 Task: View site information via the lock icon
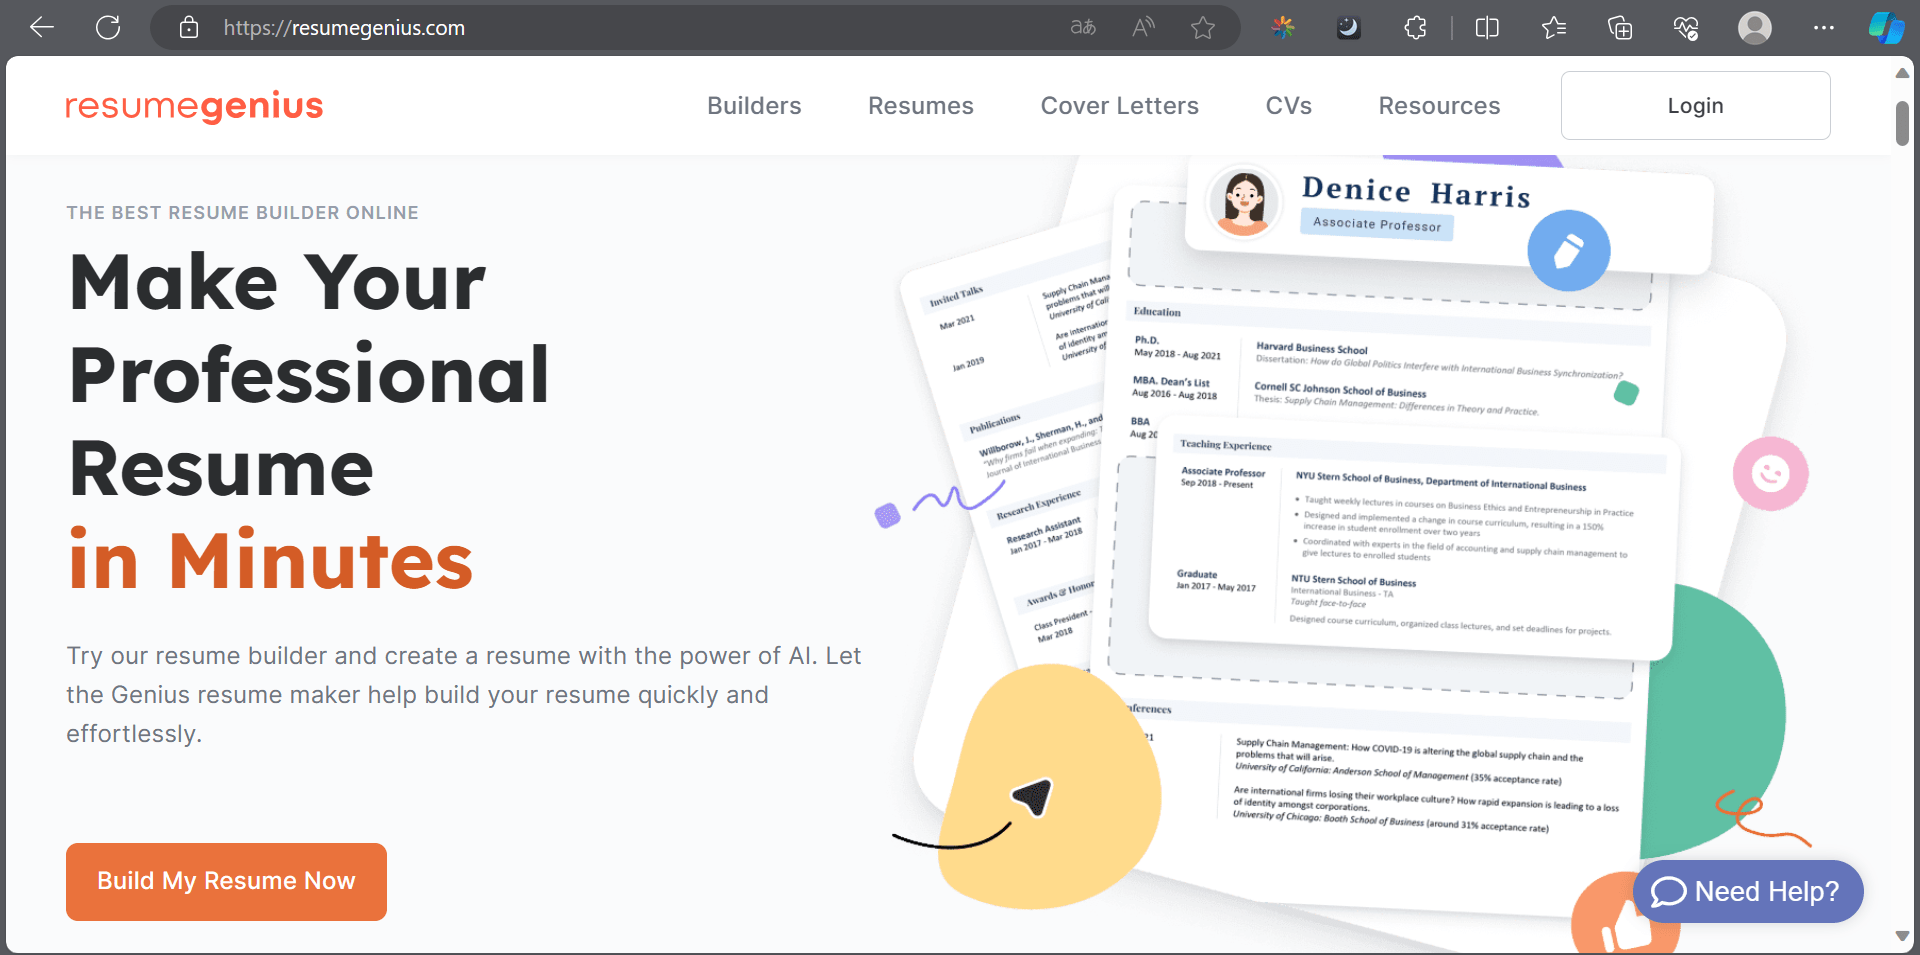189,27
